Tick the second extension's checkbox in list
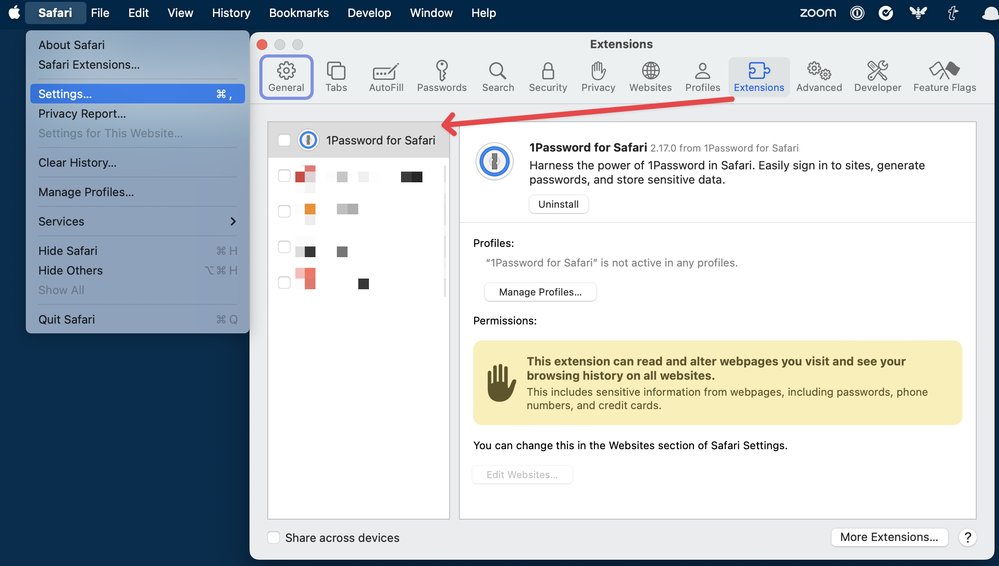The width and height of the screenshot is (999, 566). [284, 176]
